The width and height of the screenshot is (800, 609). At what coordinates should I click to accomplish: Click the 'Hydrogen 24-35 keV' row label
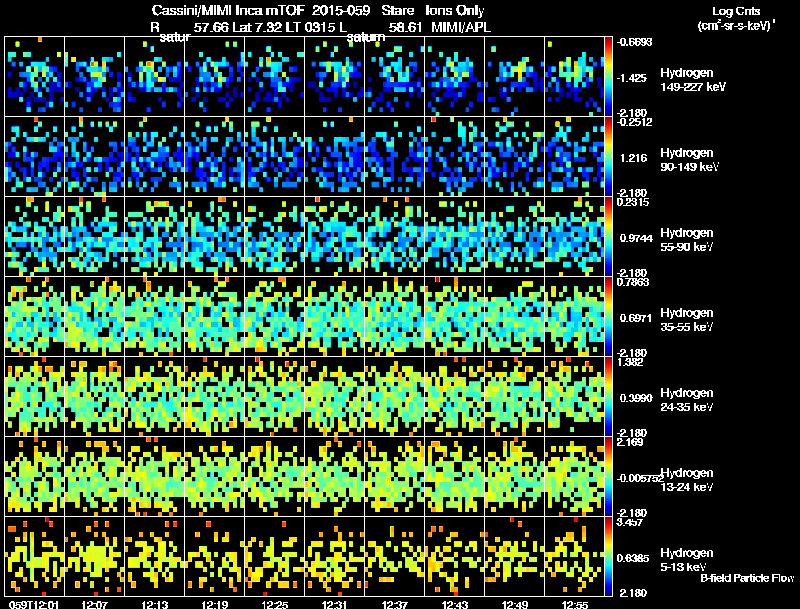tap(687, 400)
